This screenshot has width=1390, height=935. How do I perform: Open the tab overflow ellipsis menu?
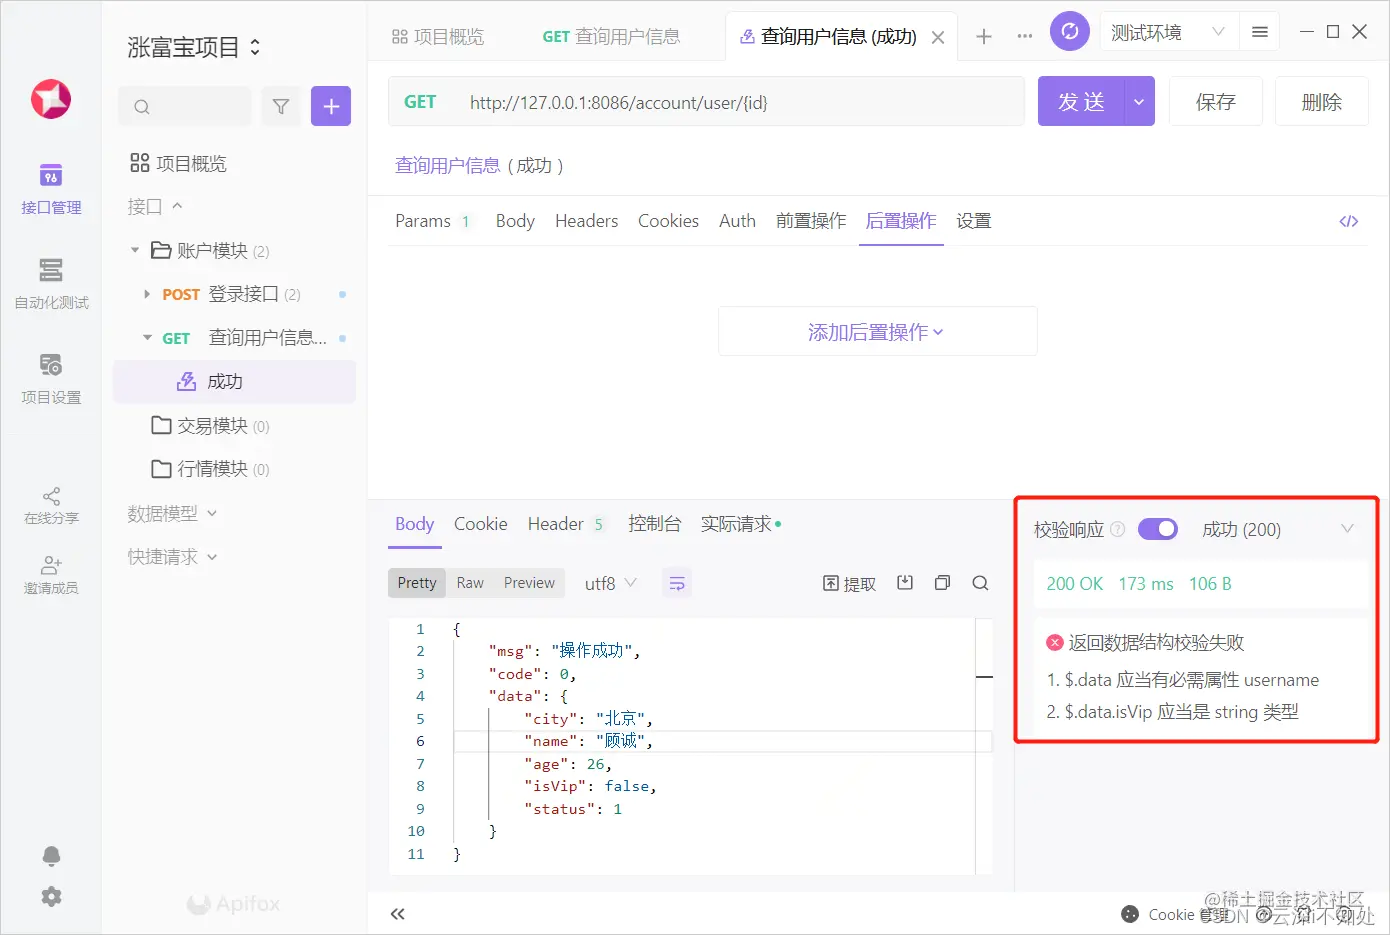pos(1025,36)
